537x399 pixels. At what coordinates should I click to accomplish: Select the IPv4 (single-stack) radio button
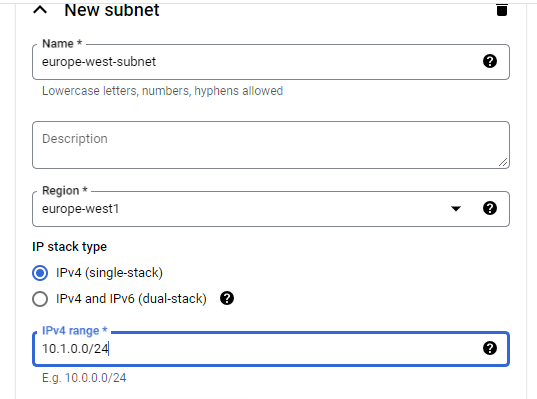pos(40,273)
